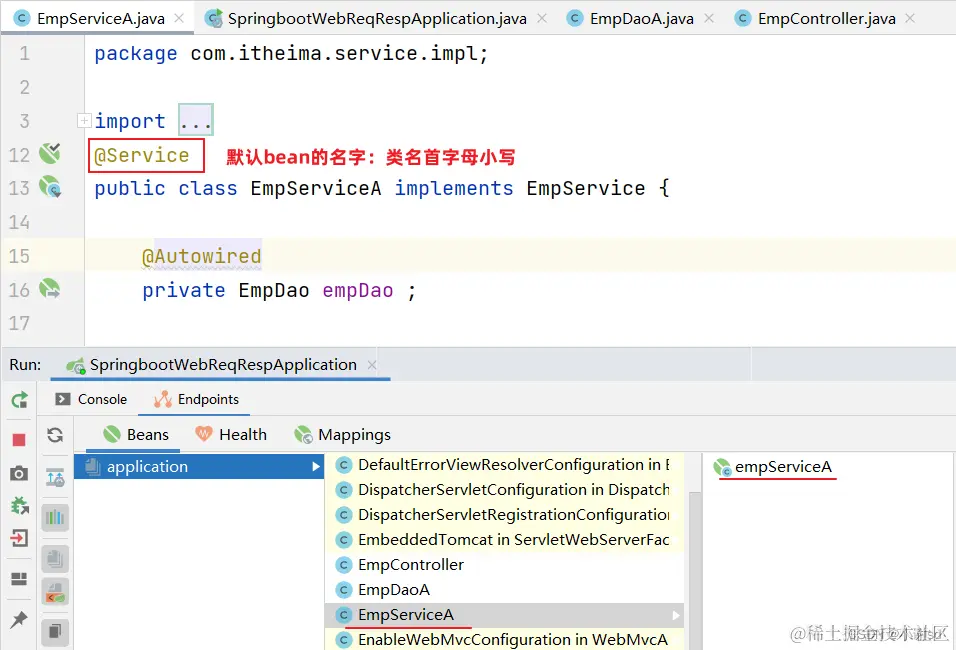Select the EmpDaoA bean
This screenshot has height=650, width=956.
504,590
